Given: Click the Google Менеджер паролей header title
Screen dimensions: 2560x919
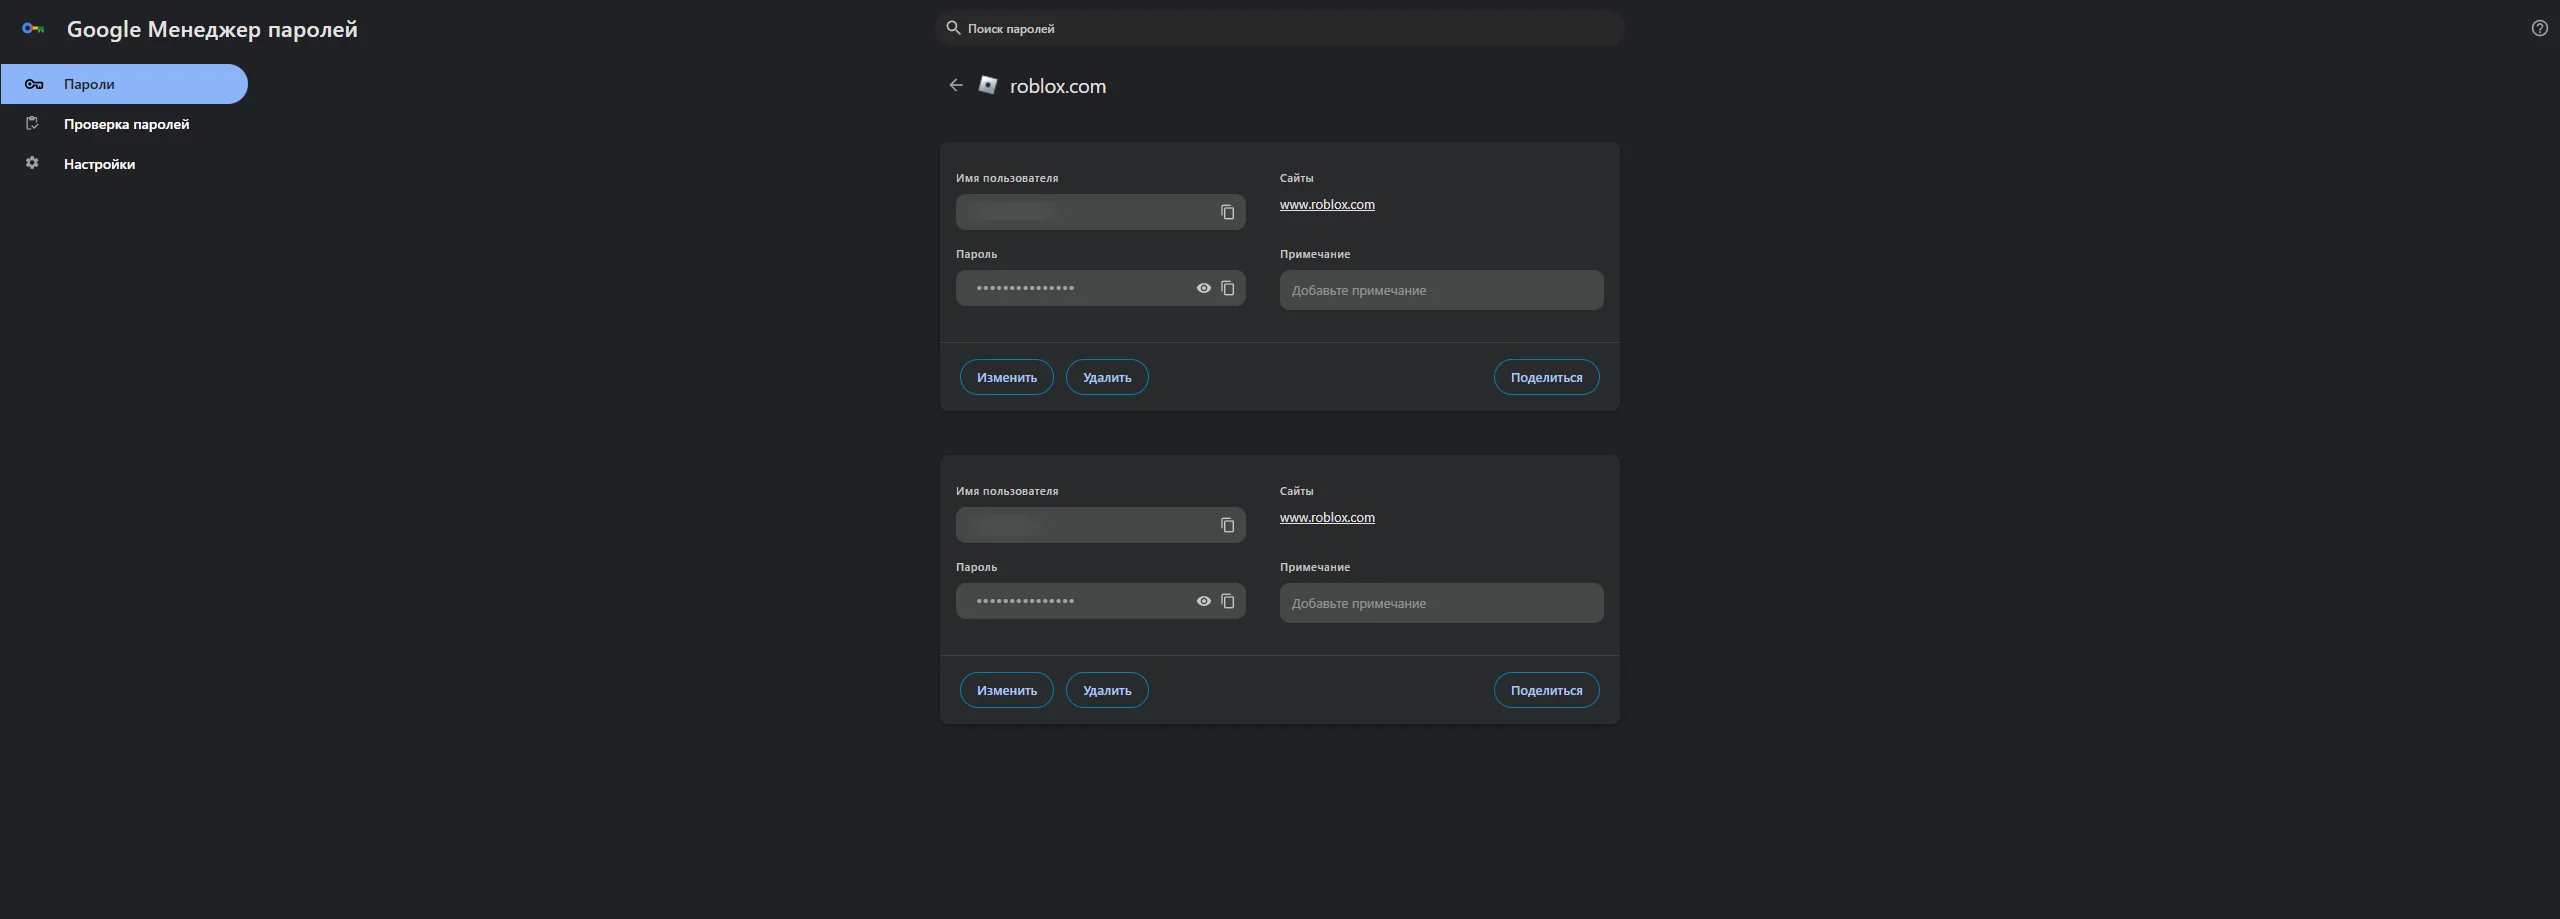Looking at the screenshot, I should [x=212, y=29].
